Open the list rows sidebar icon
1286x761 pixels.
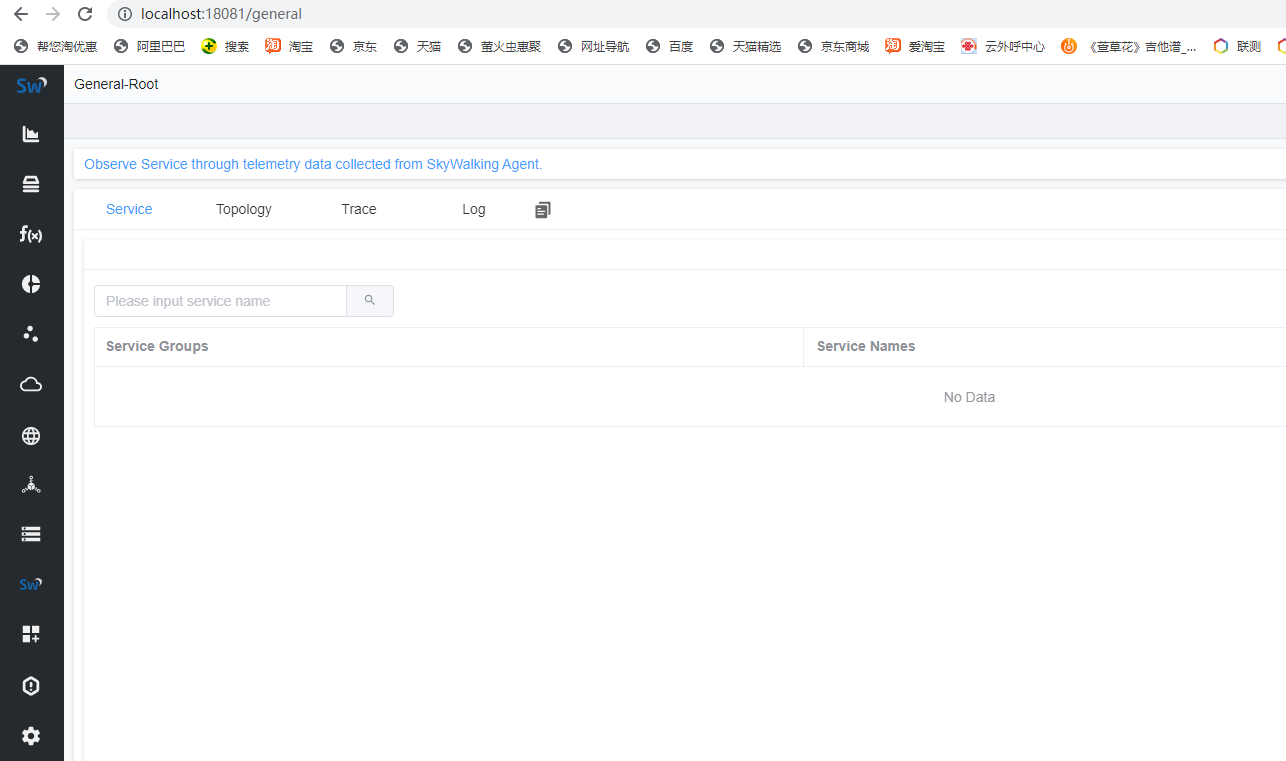pos(31,535)
